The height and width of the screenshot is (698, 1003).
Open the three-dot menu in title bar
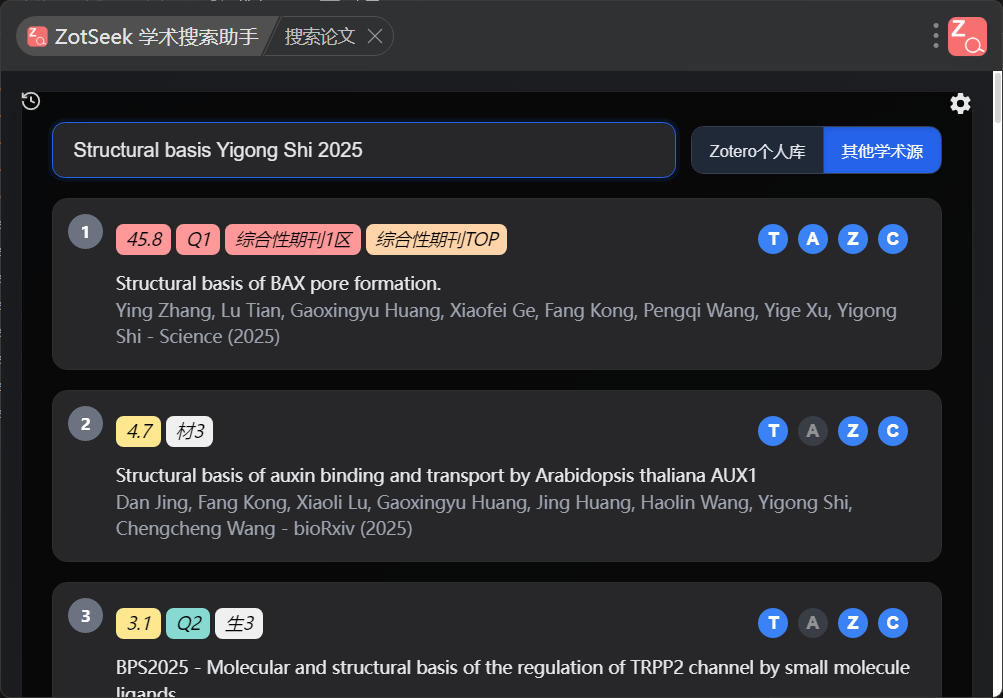point(935,36)
